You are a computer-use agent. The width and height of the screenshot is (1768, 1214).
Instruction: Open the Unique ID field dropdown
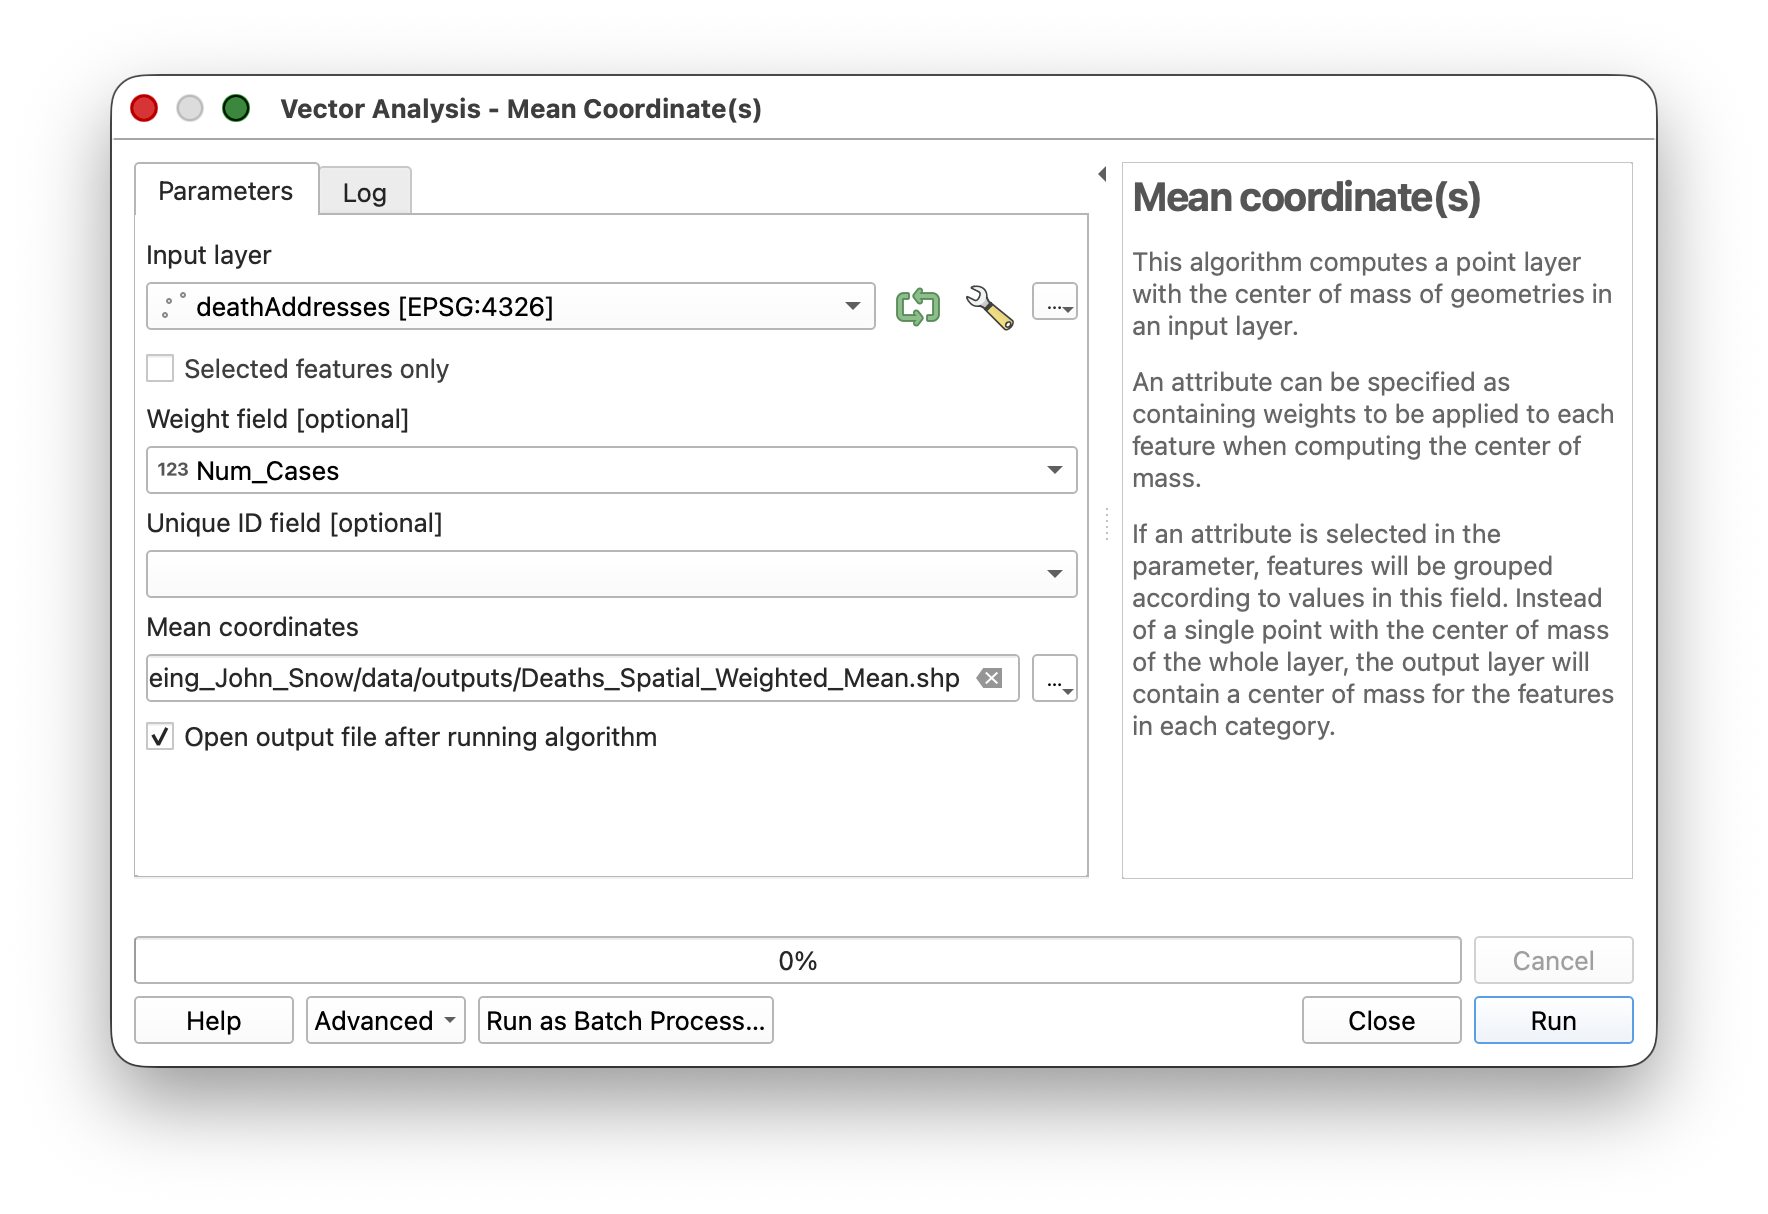tap(611, 574)
